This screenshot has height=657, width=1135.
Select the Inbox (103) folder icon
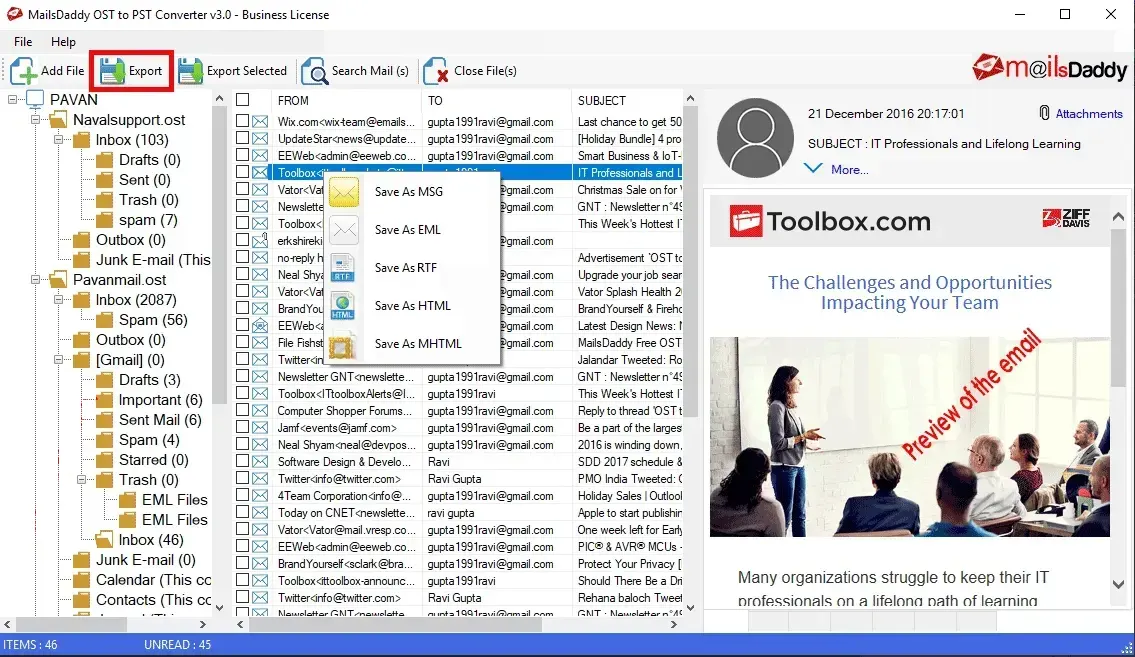tap(81, 140)
